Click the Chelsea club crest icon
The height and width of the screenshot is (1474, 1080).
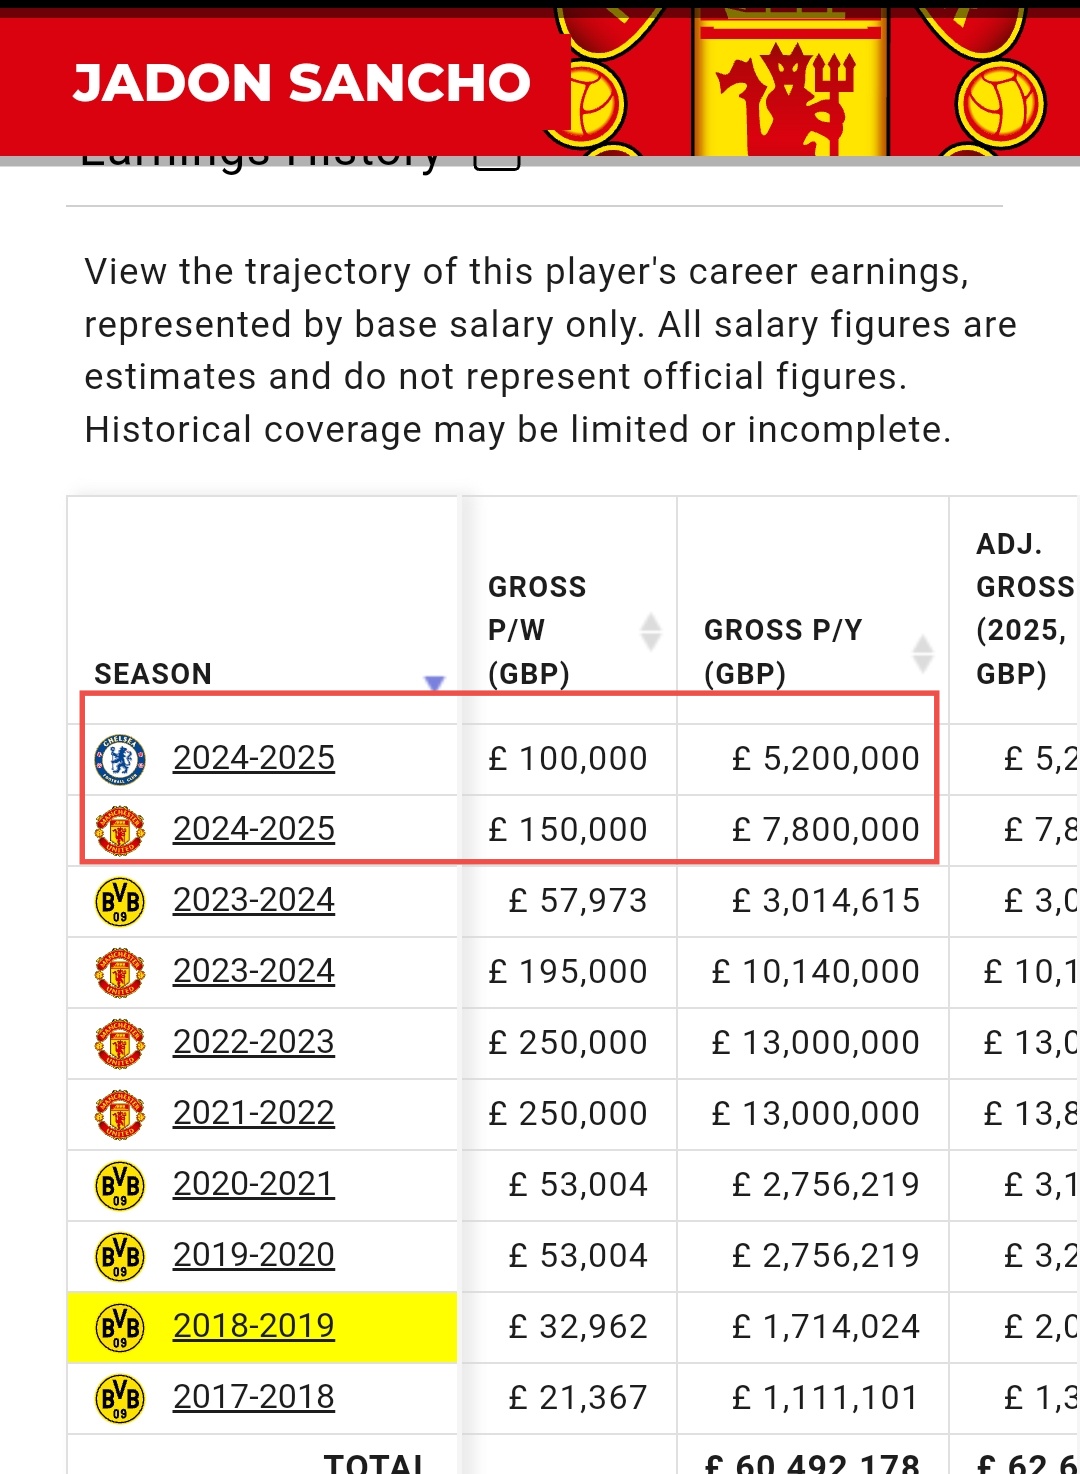pos(120,760)
